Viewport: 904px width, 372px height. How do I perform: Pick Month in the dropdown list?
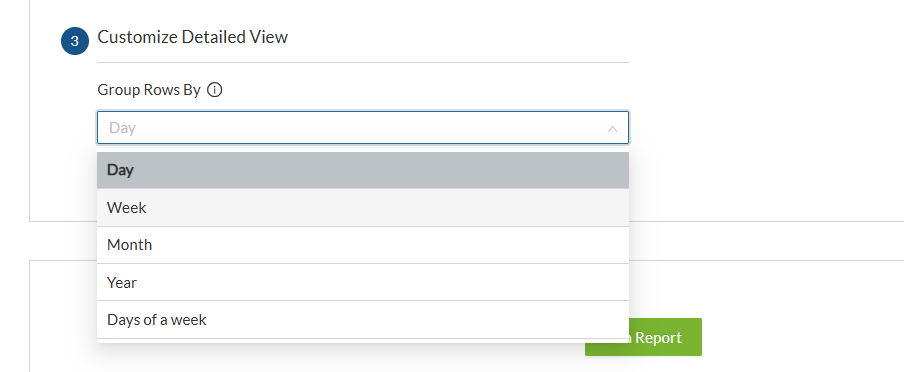363,245
